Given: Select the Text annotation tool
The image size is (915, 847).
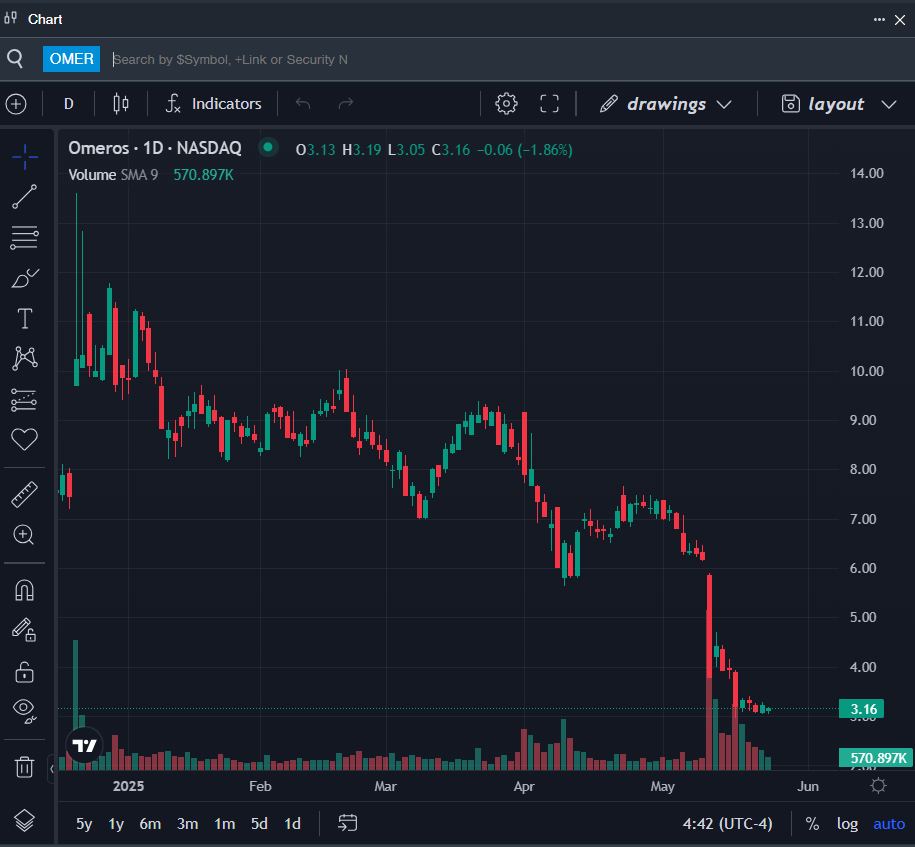Looking at the screenshot, I should pos(25,319).
